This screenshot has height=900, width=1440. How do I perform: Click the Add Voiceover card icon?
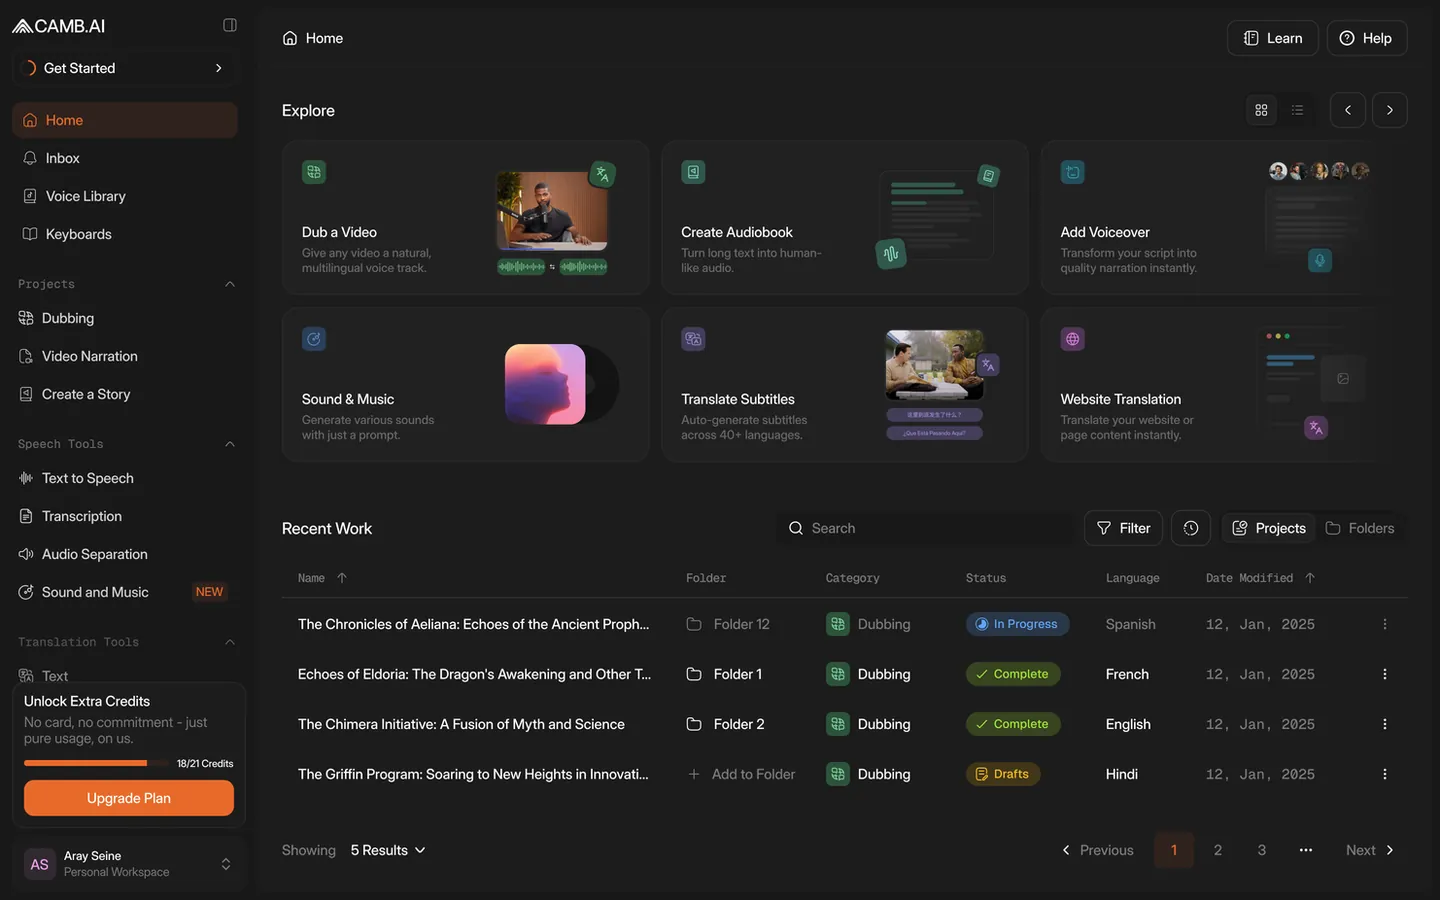pyautogui.click(x=1072, y=172)
